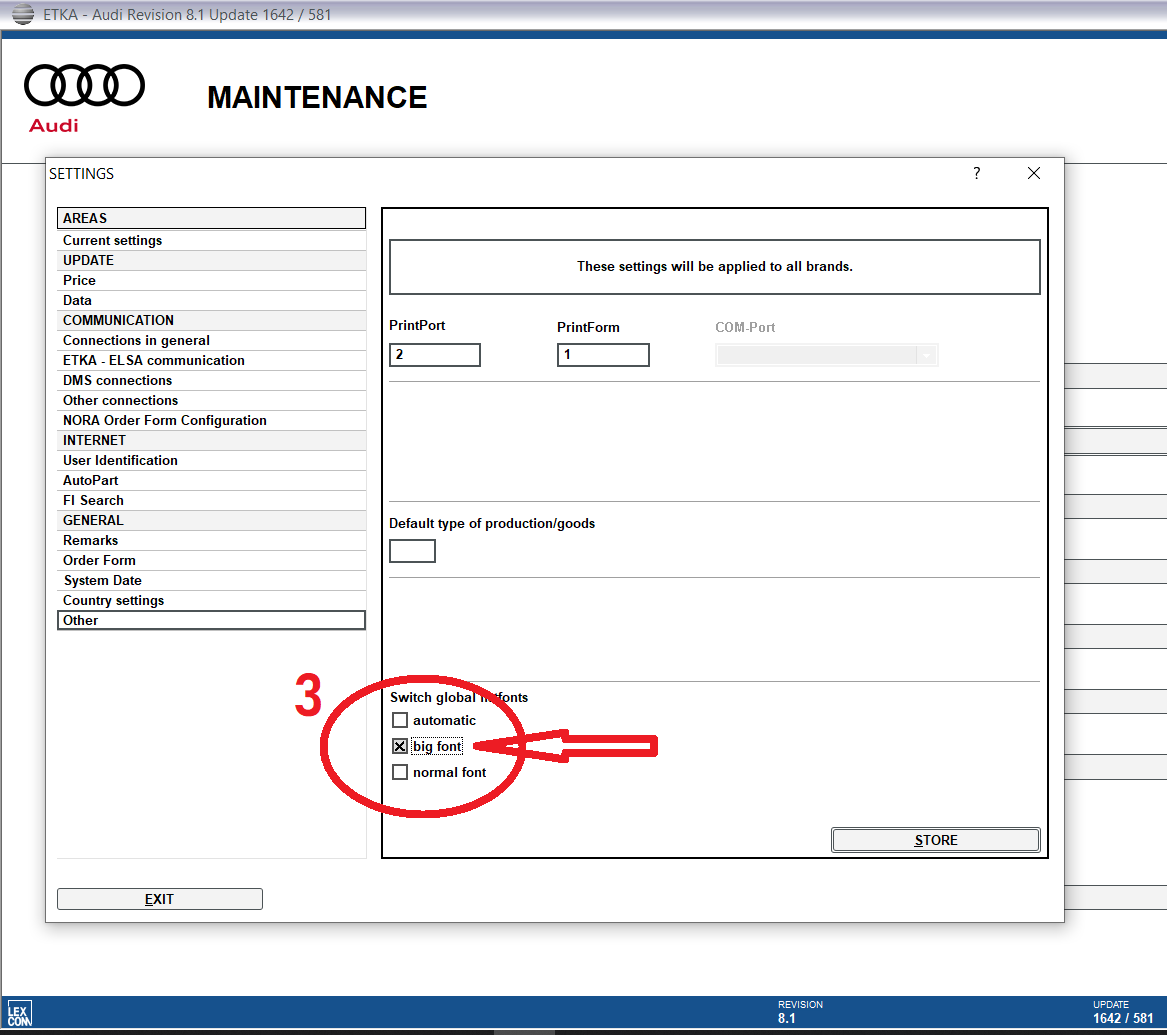Image resolution: width=1167 pixels, height=1035 pixels.
Task: Click the 'These settings will be applied' notice
Action: click(714, 266)
